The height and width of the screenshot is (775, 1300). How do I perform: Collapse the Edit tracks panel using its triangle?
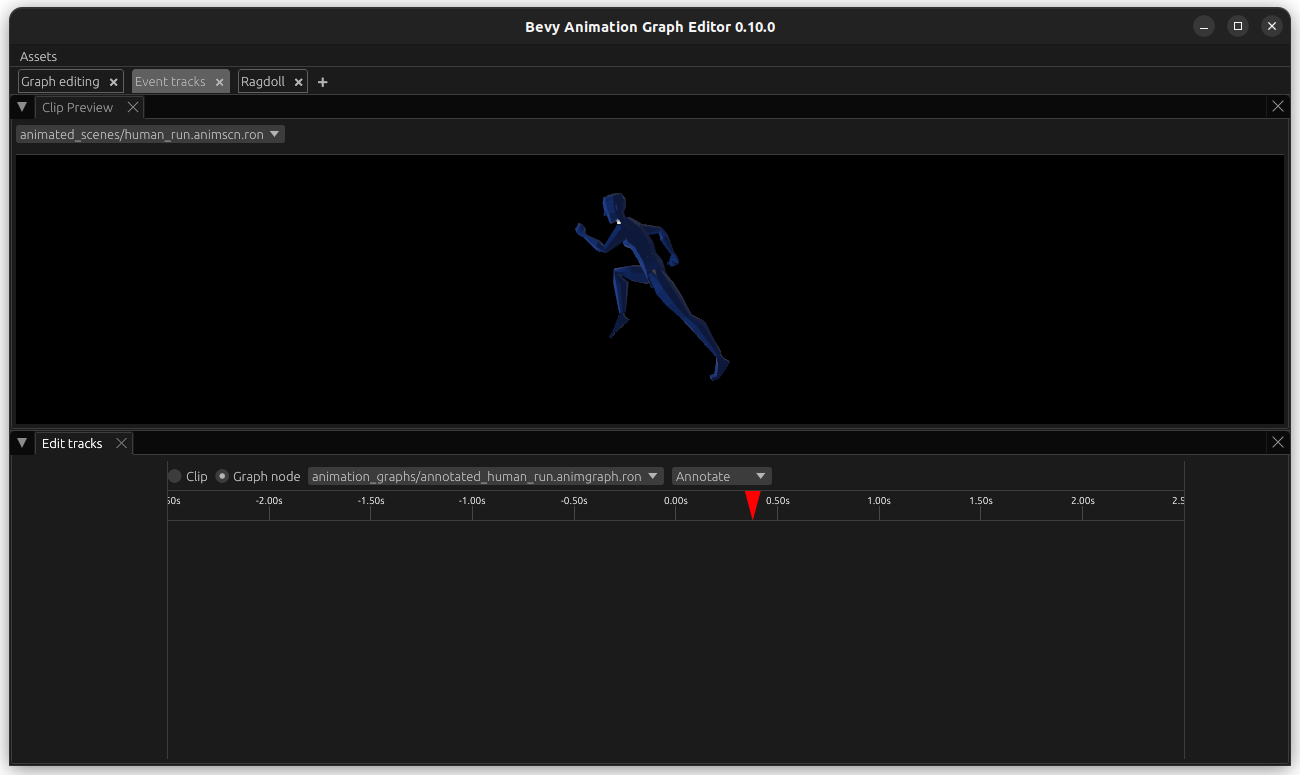21,442
